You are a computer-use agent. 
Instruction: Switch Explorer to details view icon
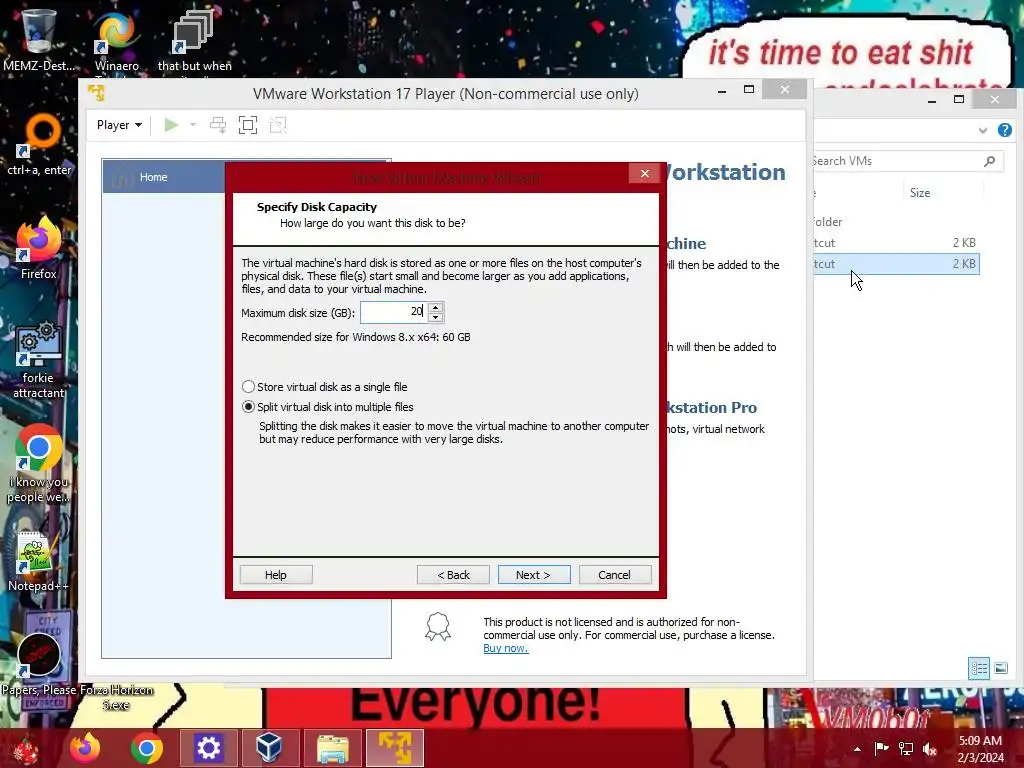(979, 668)
